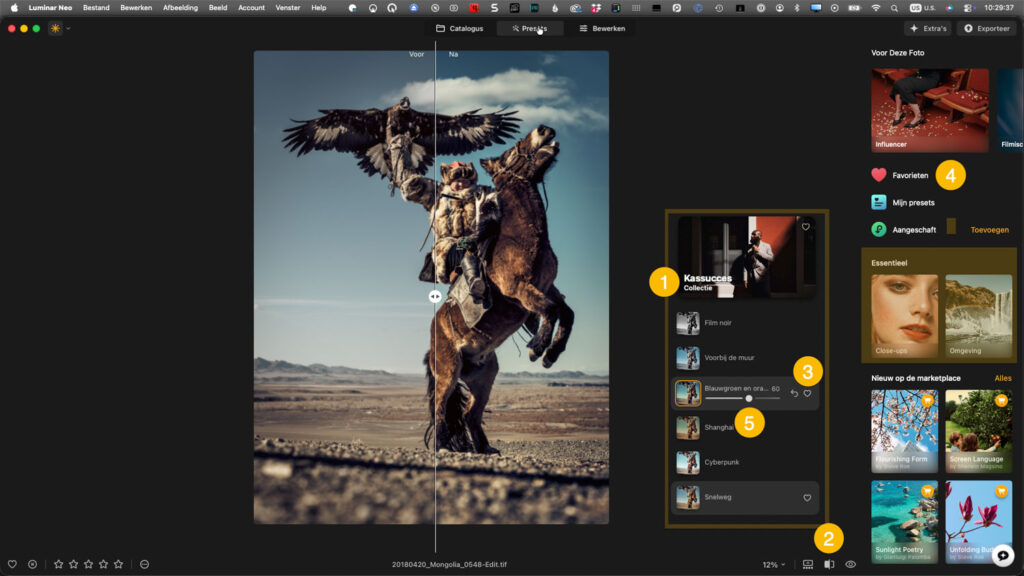Click the cart badge on Screen Language
This screenshot has width=1024, height=576.
pos(1001,400)
